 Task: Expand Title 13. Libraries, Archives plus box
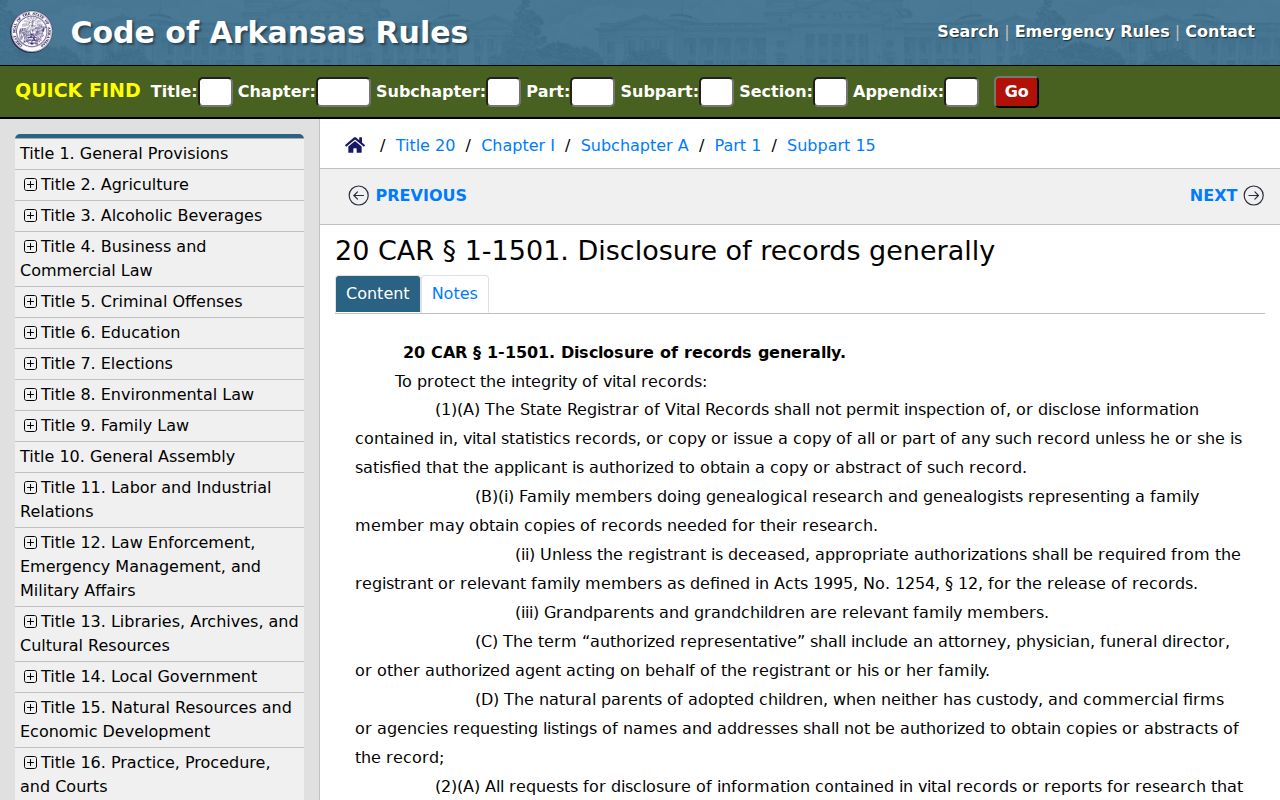pos(30,621)
